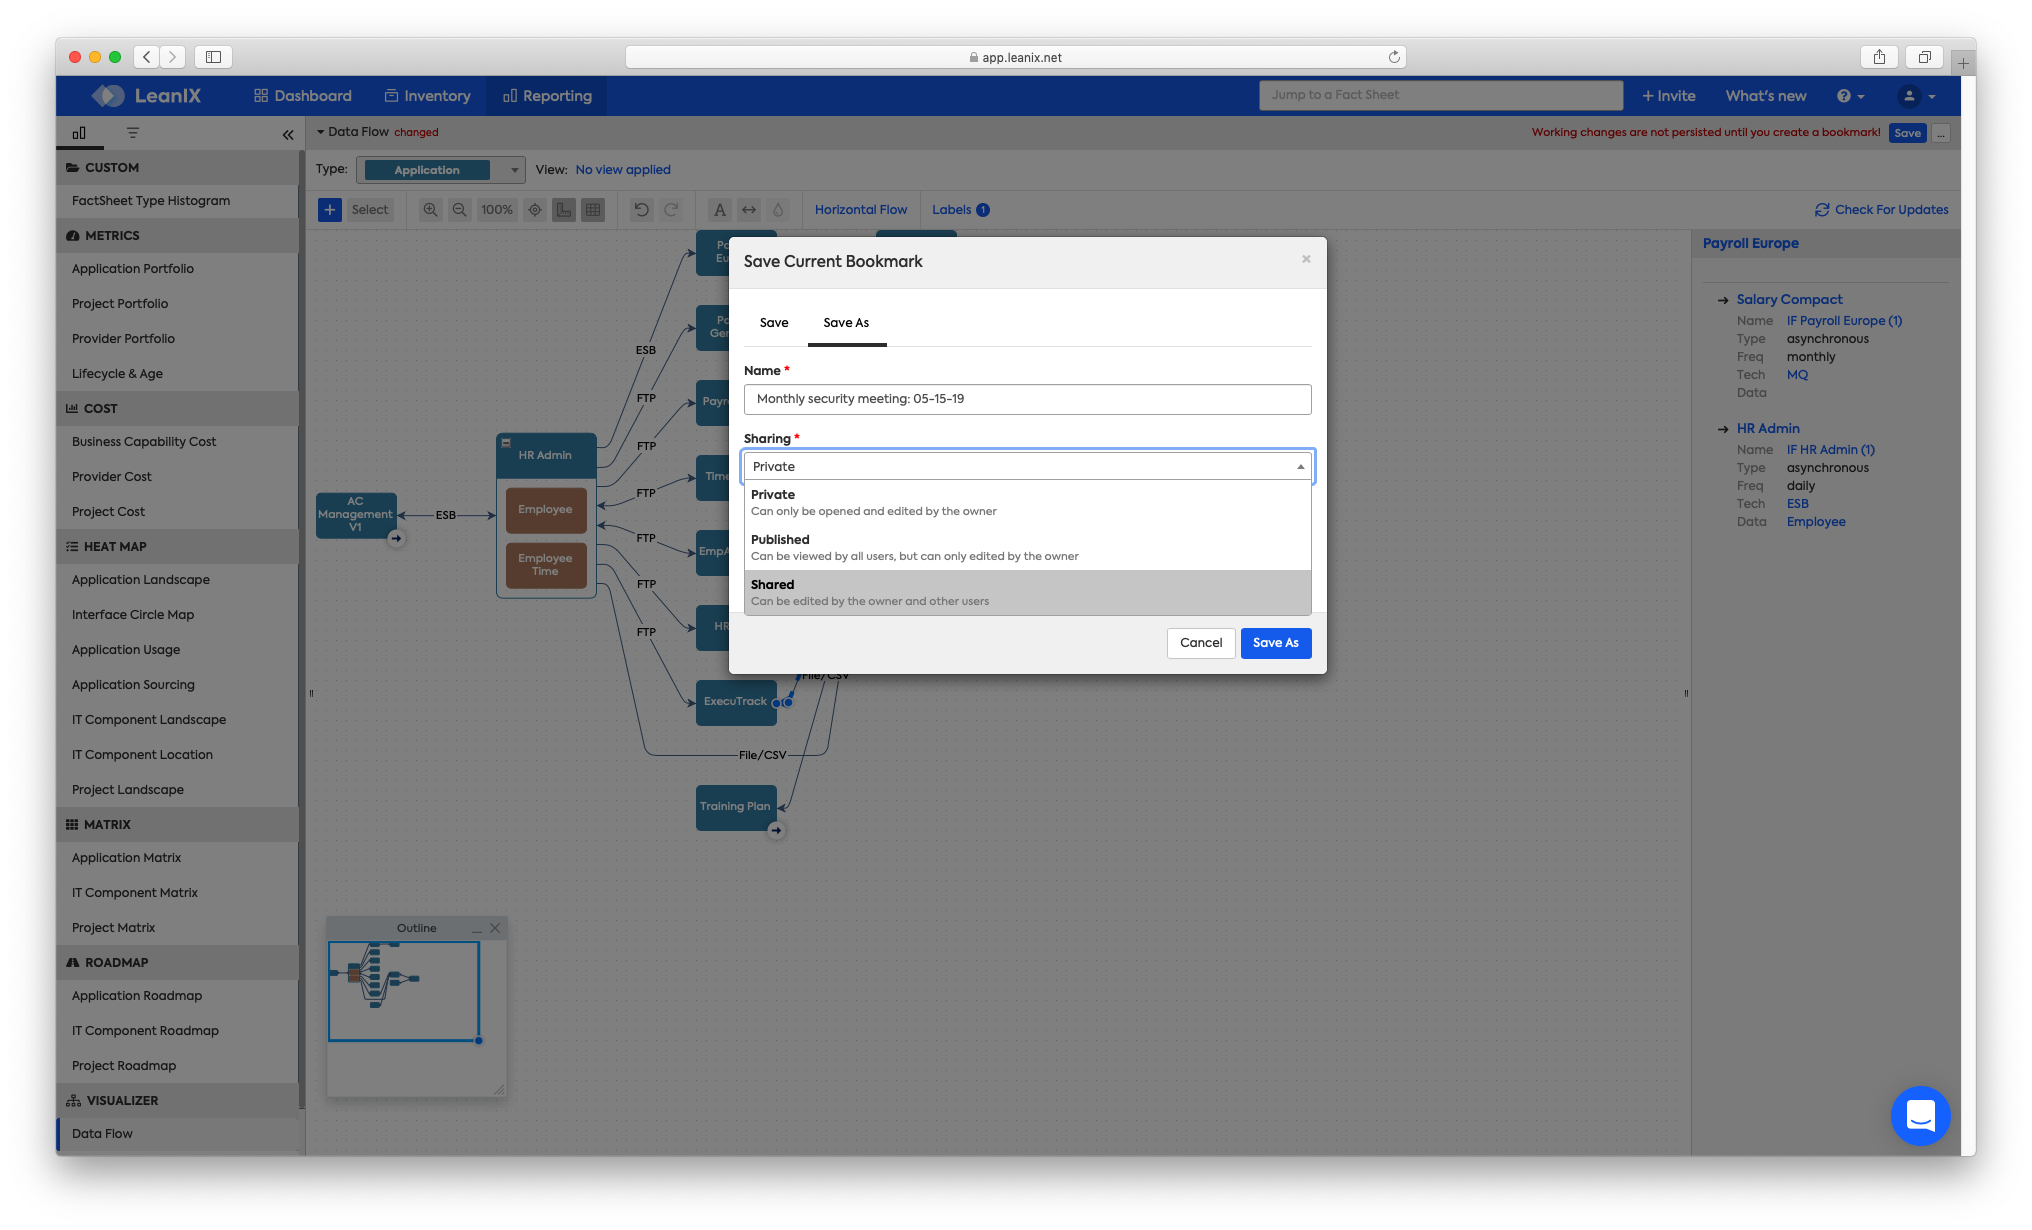2032x1230 pixels.
Task: Click the undo arrow icon
Action: pos(642,210)
